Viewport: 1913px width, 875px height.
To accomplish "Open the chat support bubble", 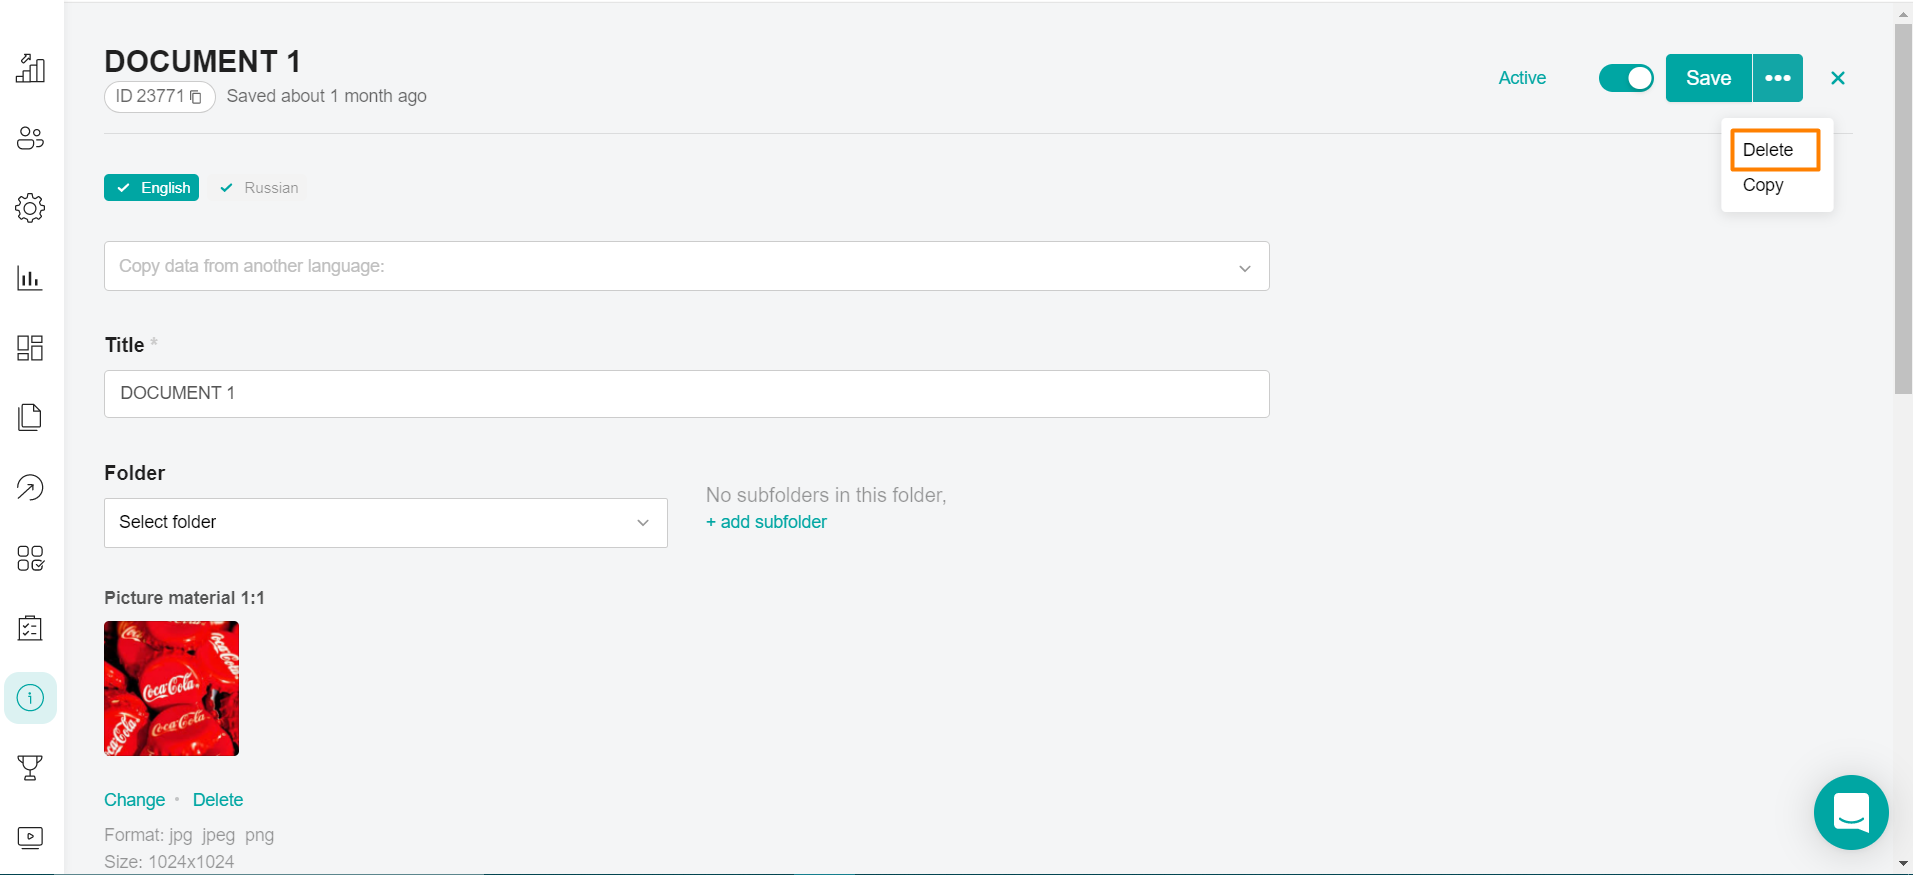I will 1851,812.
